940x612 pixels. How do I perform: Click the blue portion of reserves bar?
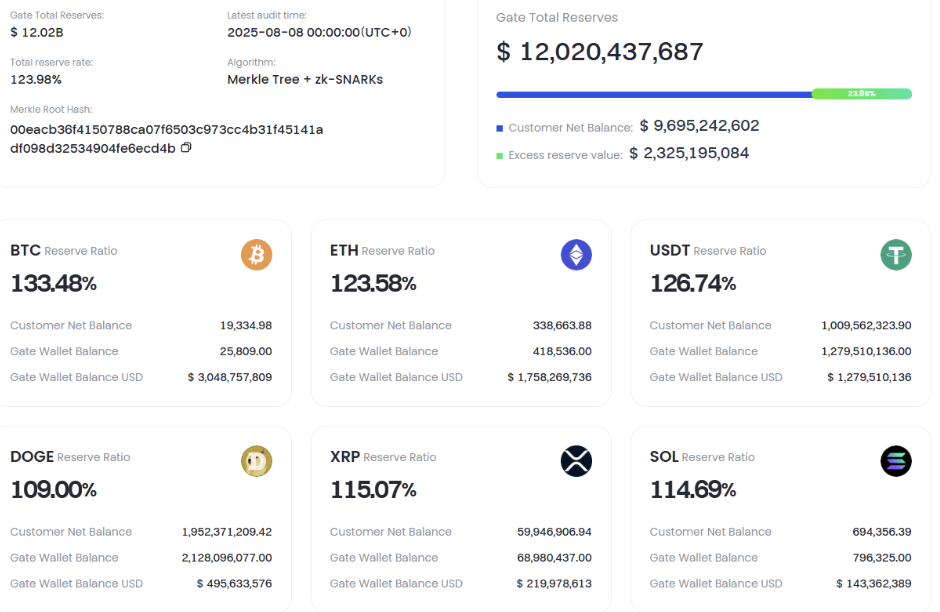[x=654, y=94]
